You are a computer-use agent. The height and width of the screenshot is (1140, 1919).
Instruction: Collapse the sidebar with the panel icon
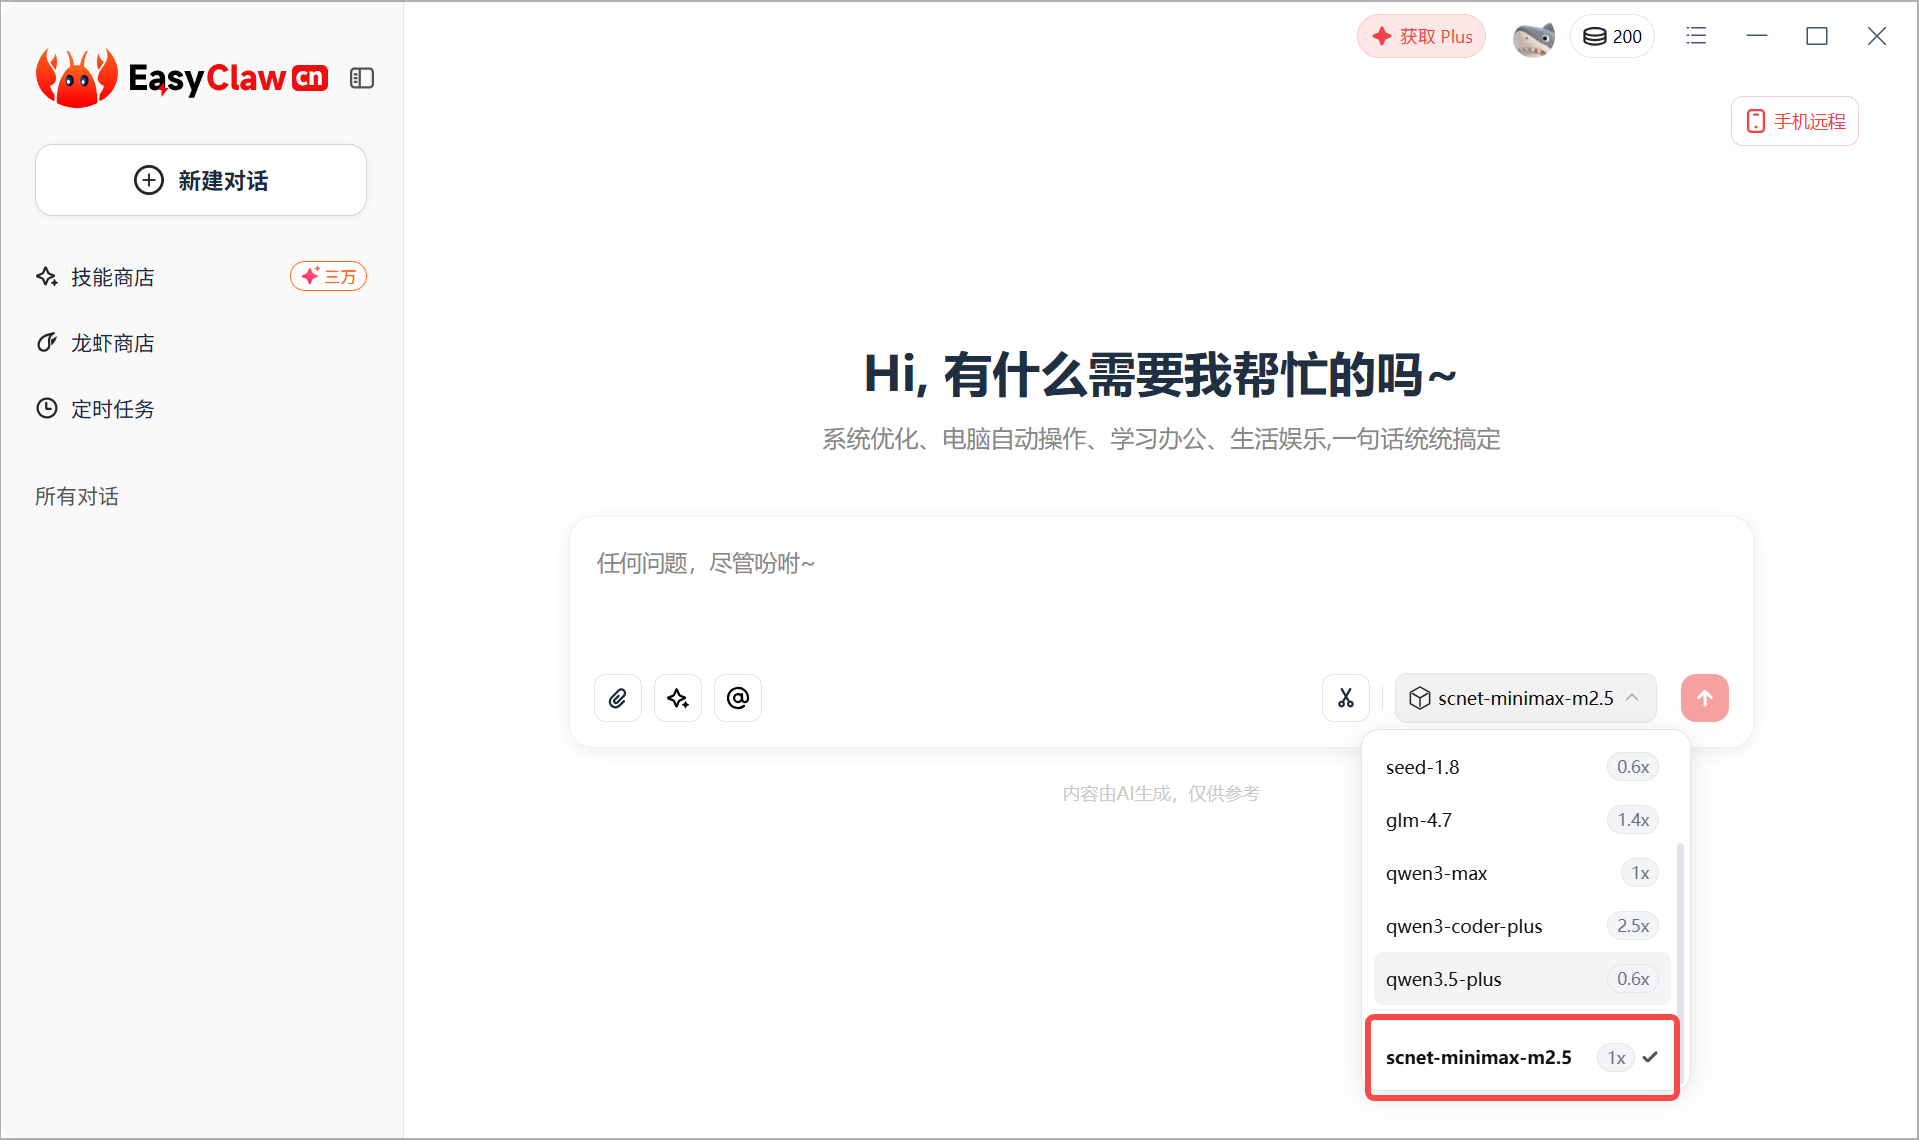(362, 77)
